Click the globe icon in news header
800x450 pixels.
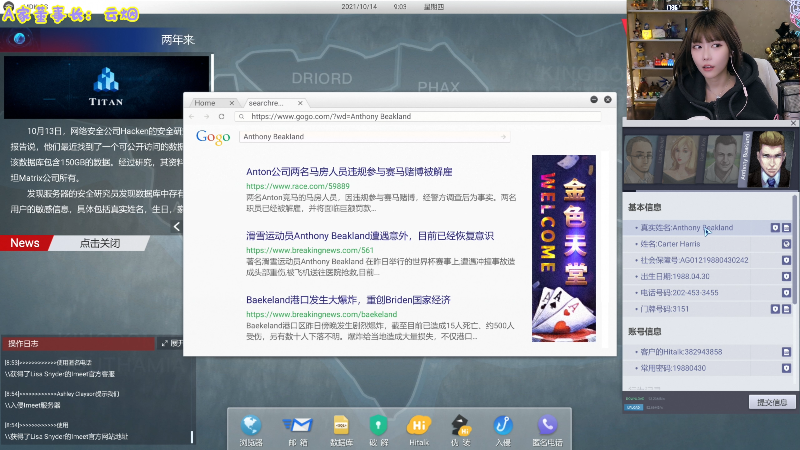pyautogui.click(x=19, y=39)
